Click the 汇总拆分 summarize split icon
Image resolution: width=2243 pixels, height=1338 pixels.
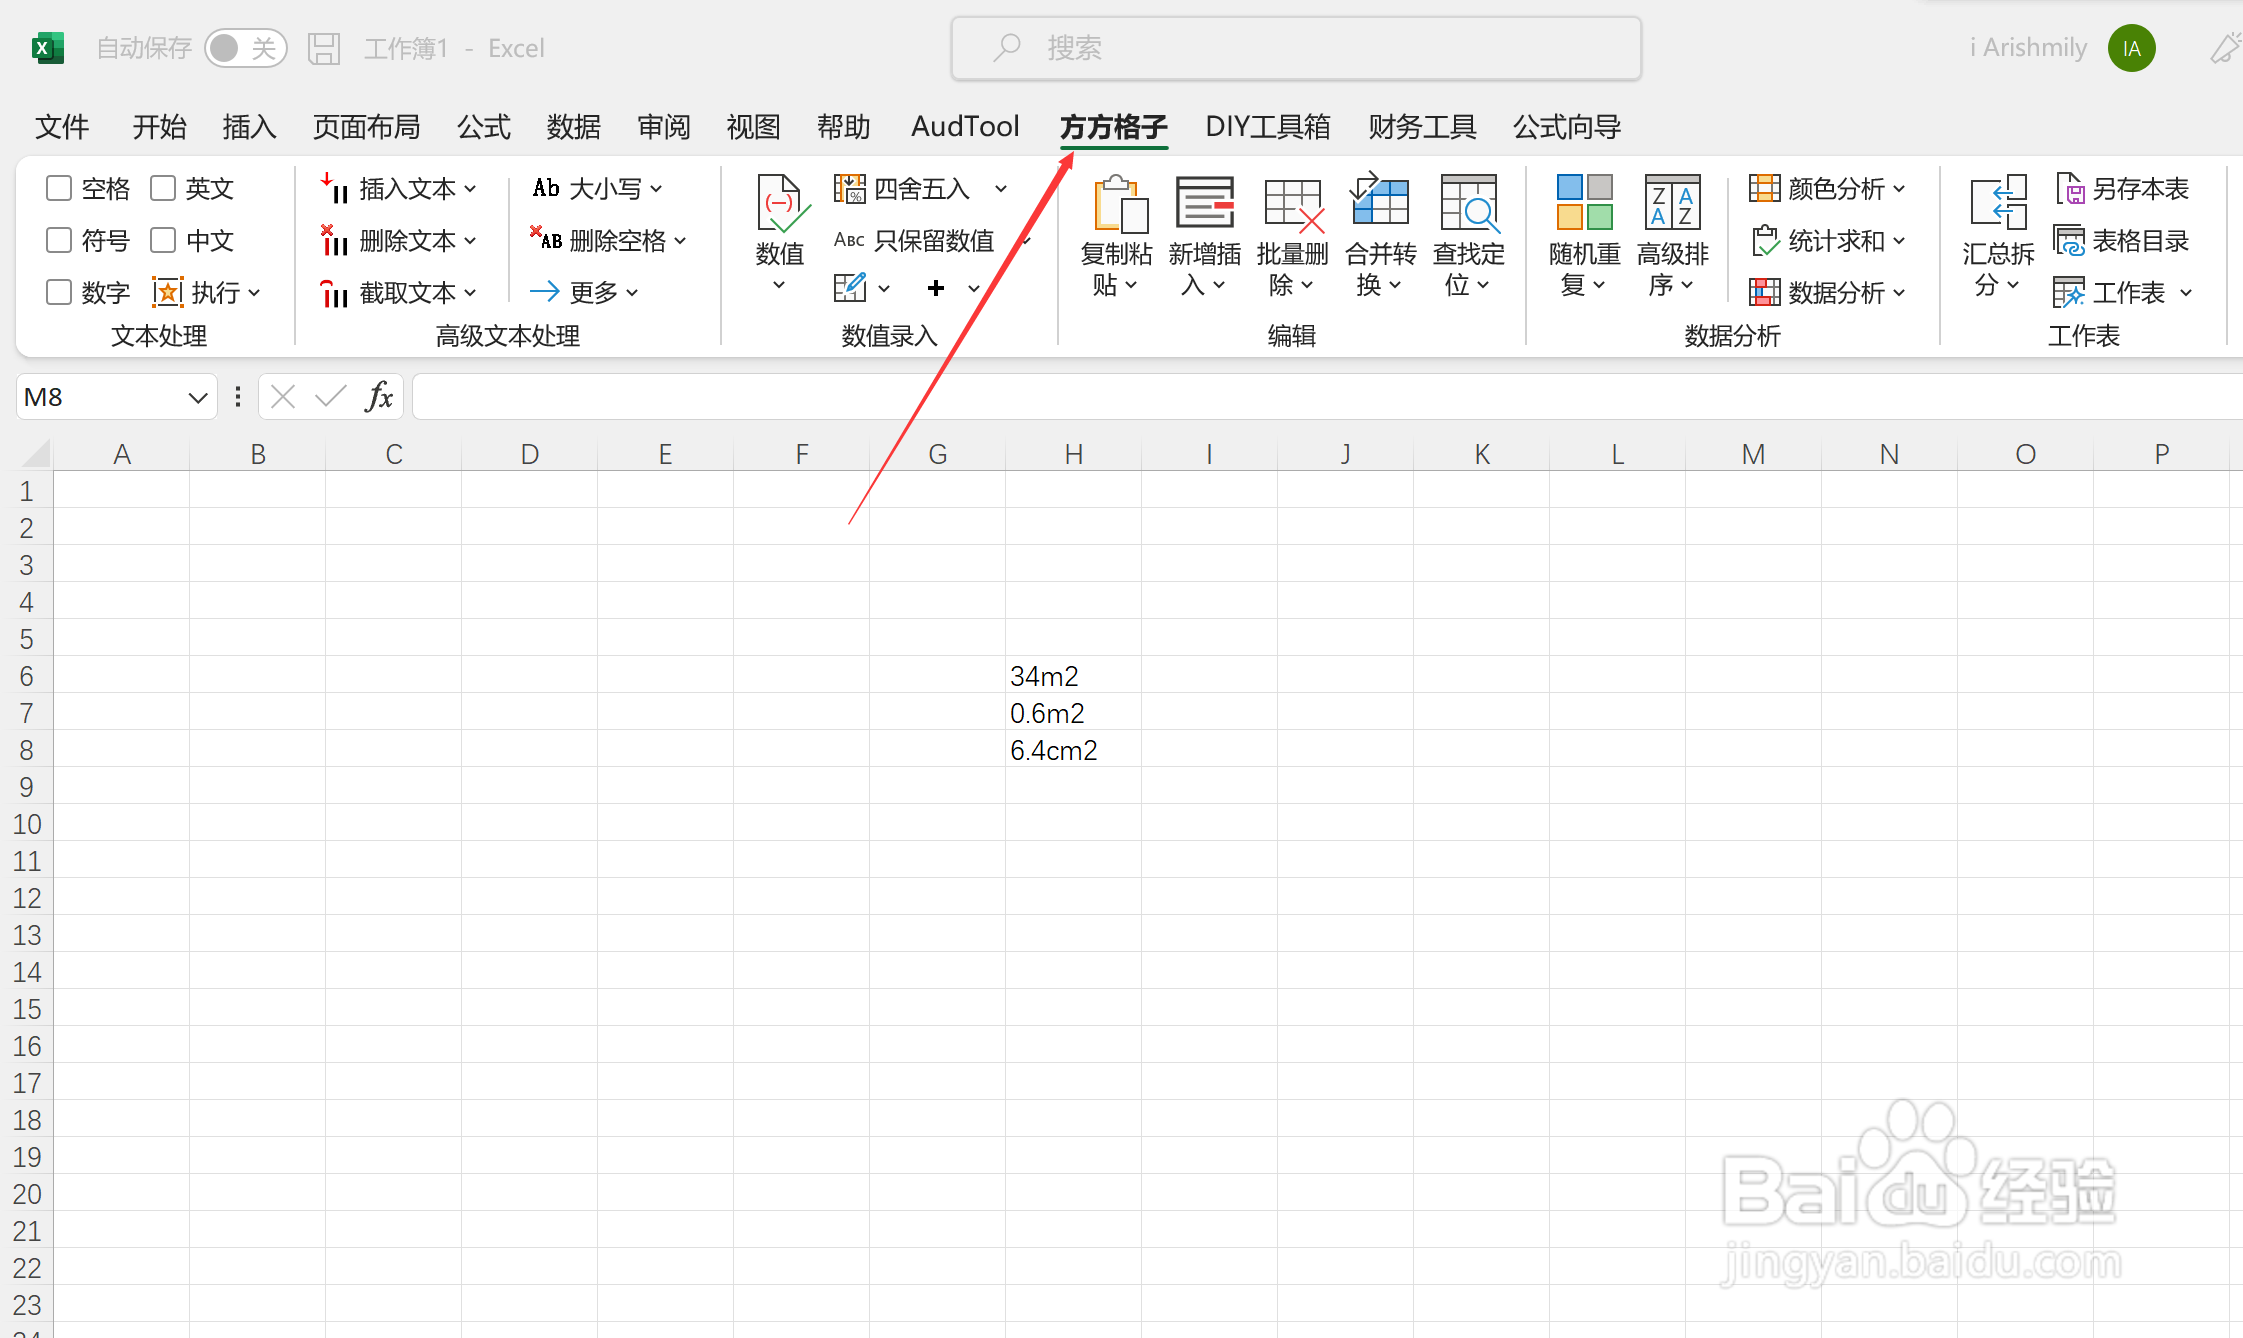1998,202
